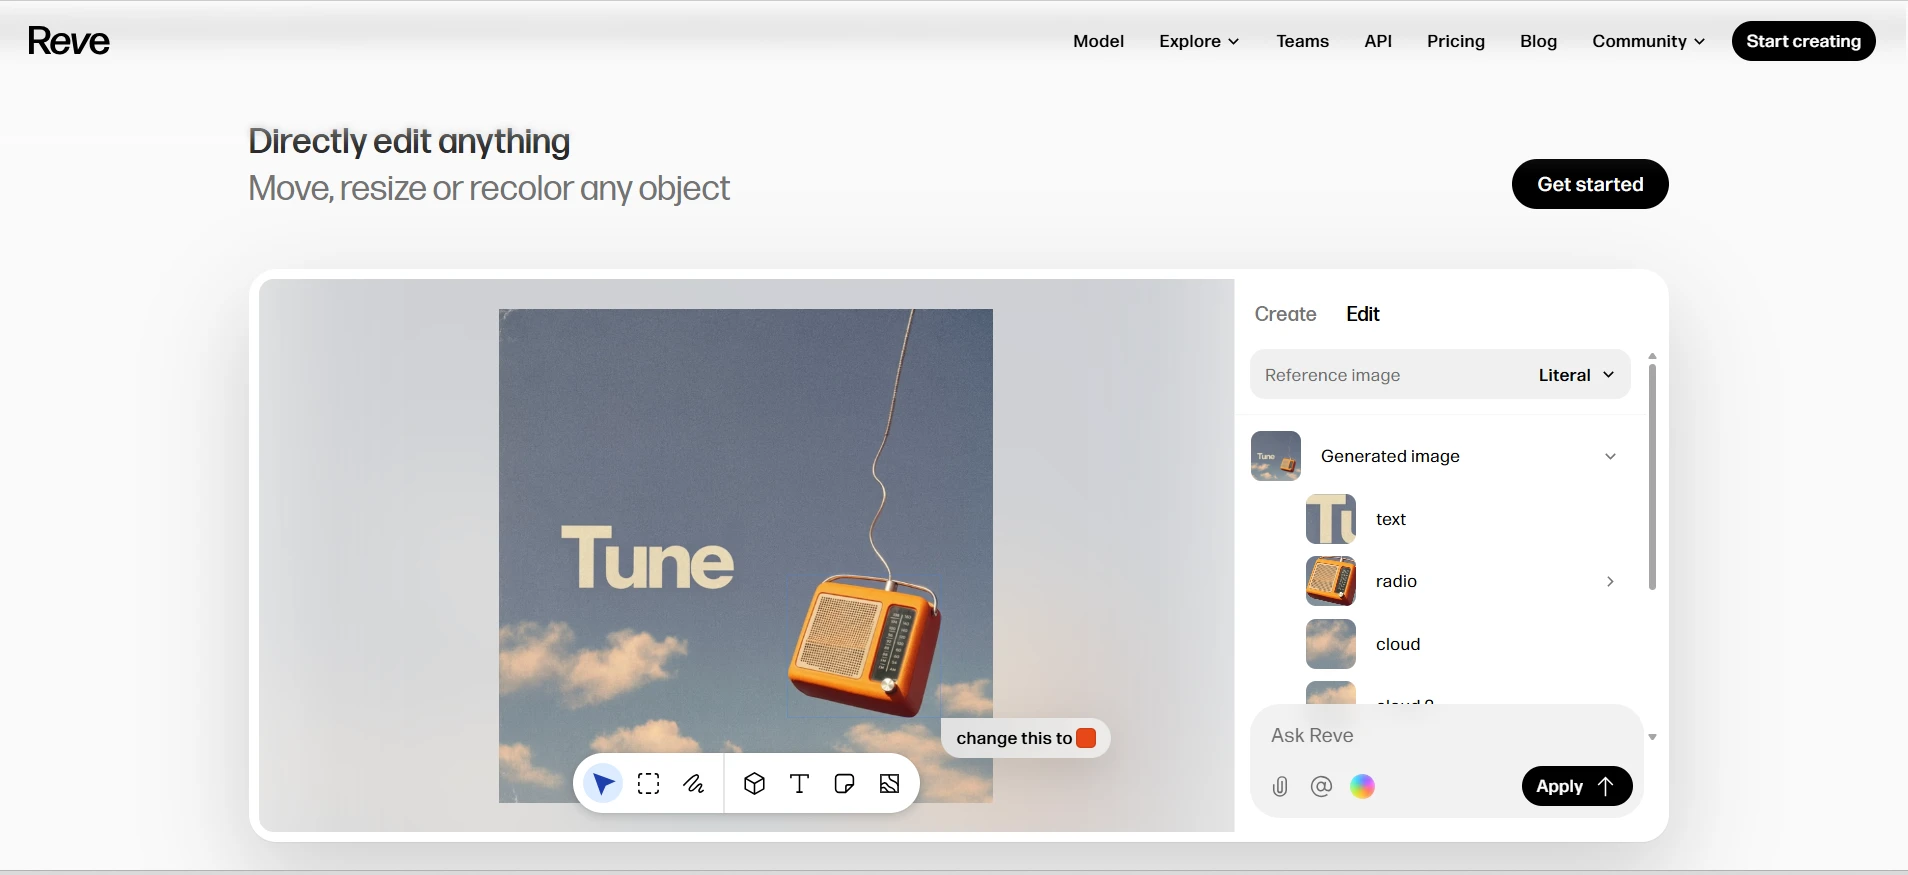This screenshot has width=1908, height=875.
Task: Open the Literal mode dropdown
Action: click(1576, 375)
